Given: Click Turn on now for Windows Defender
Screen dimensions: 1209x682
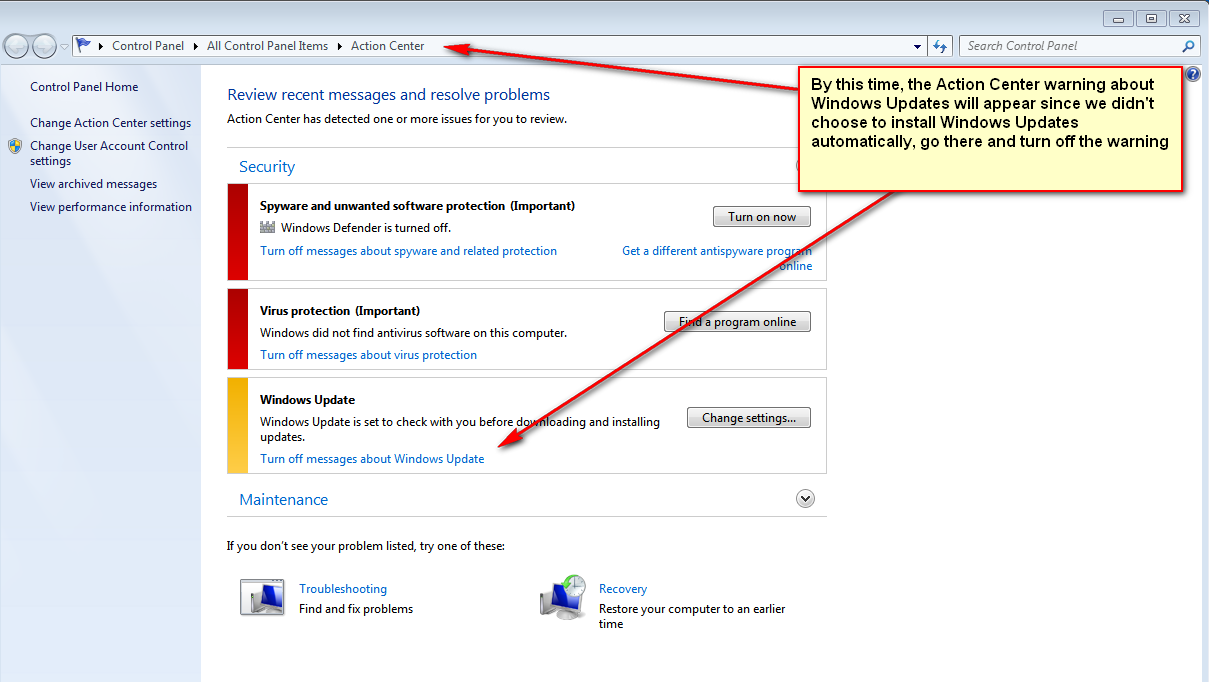Looking at the screenshot, I should click(762, 217).
